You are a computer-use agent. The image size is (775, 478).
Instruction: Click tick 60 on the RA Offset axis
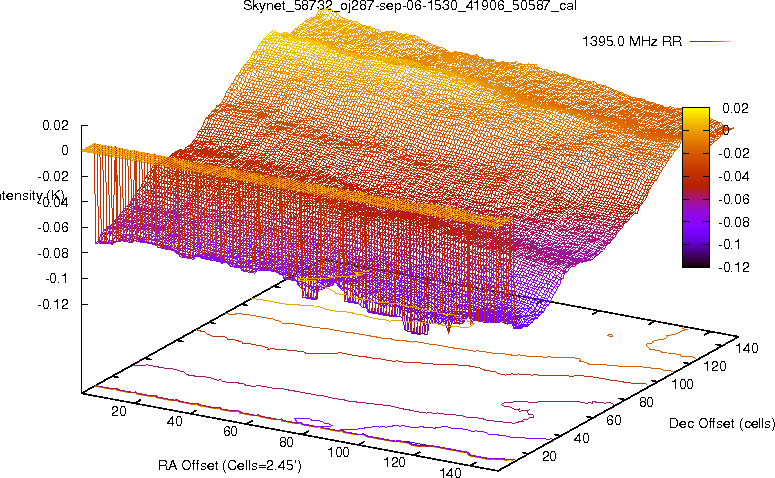tap(230, 432)
